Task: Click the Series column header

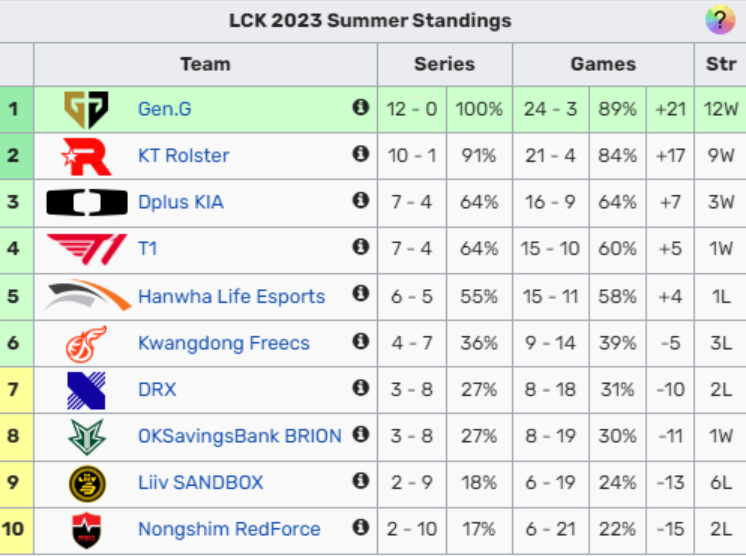Action: coord(445,64)
